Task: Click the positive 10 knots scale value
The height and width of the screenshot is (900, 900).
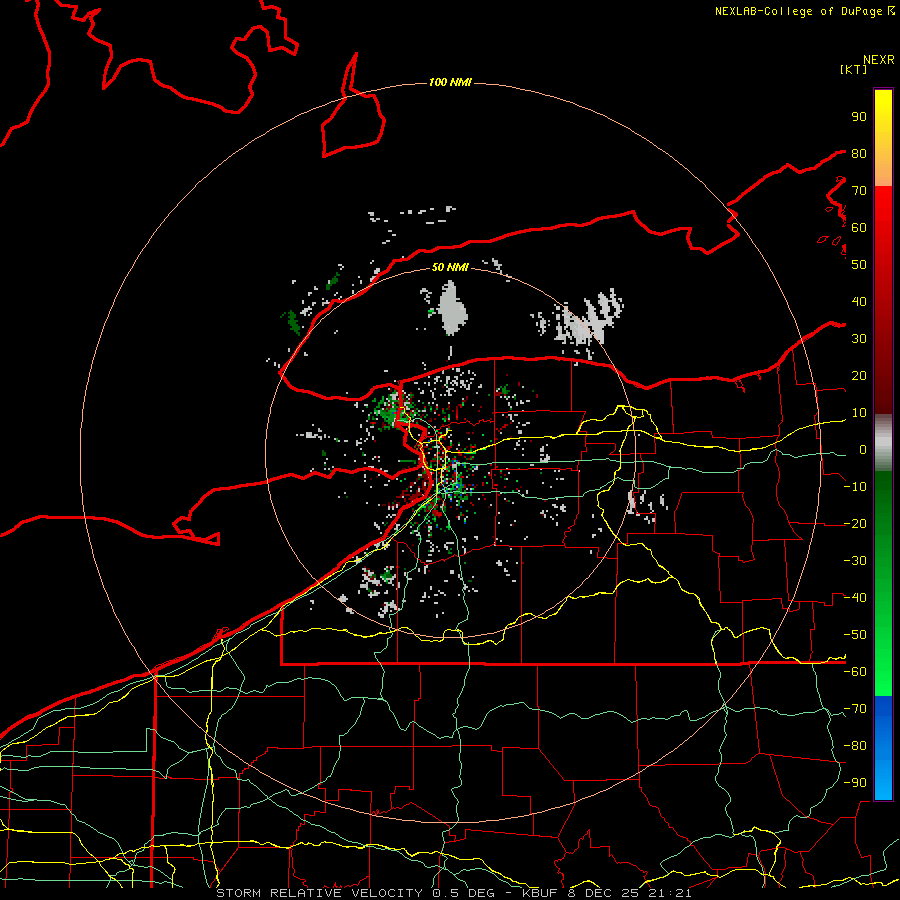Action: [859, 413]
